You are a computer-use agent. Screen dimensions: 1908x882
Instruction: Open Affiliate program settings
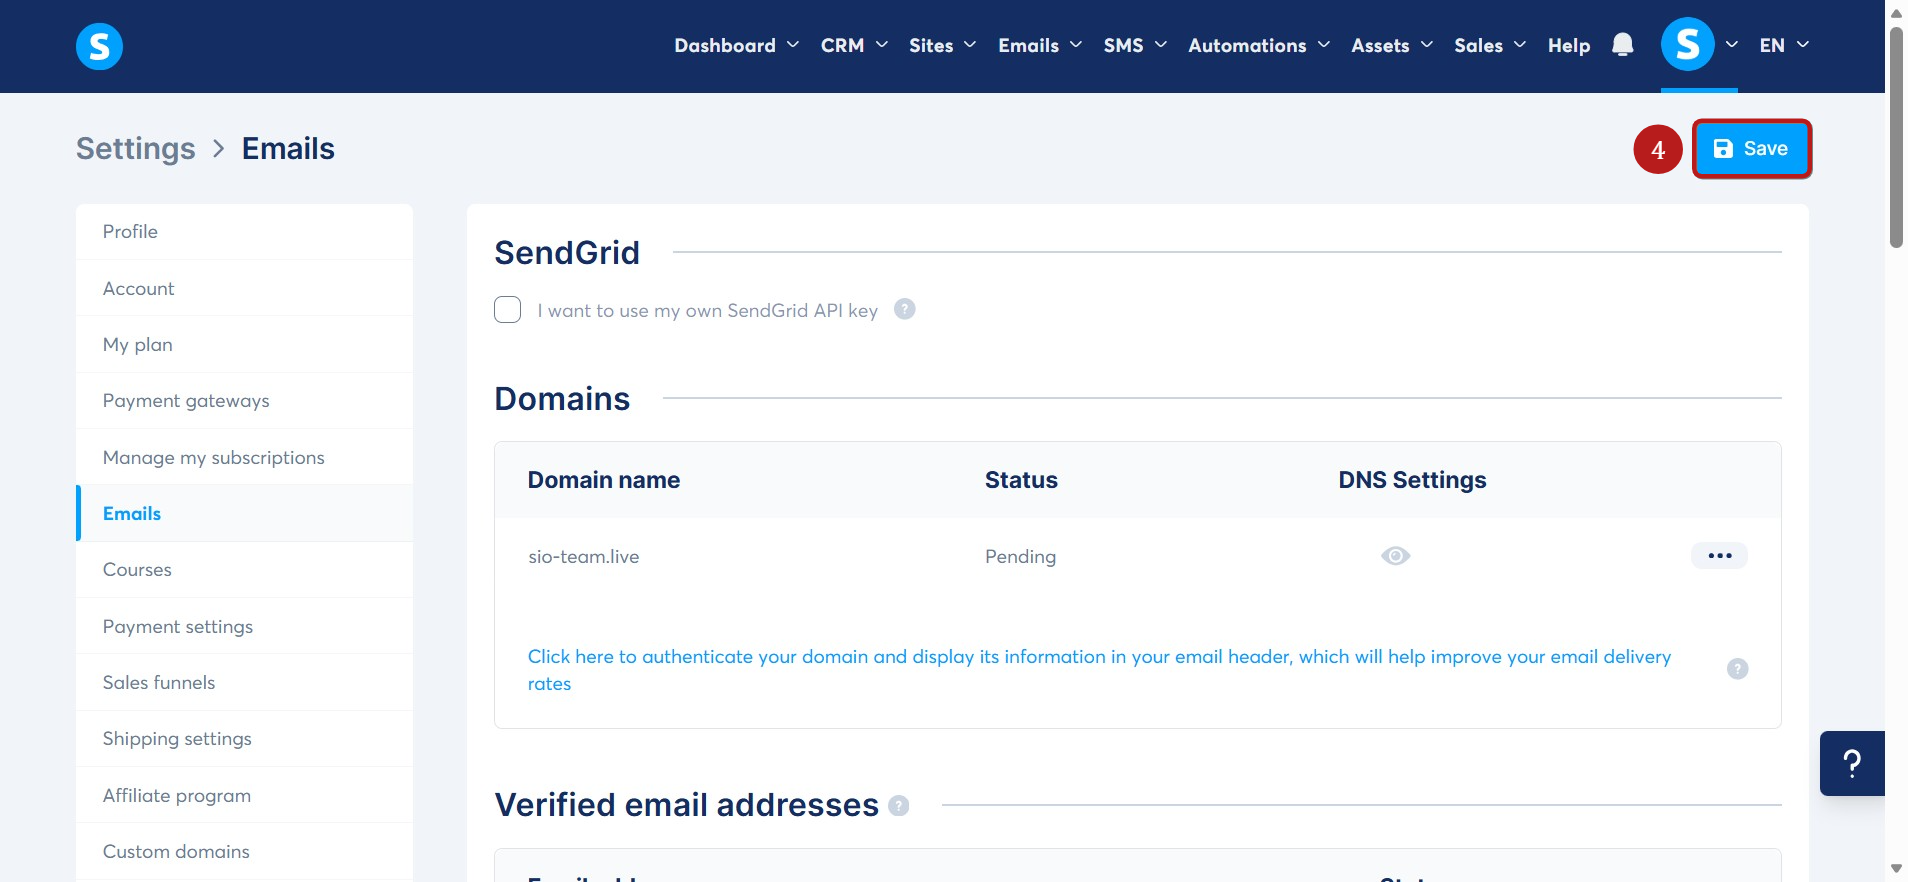(244, 795)
